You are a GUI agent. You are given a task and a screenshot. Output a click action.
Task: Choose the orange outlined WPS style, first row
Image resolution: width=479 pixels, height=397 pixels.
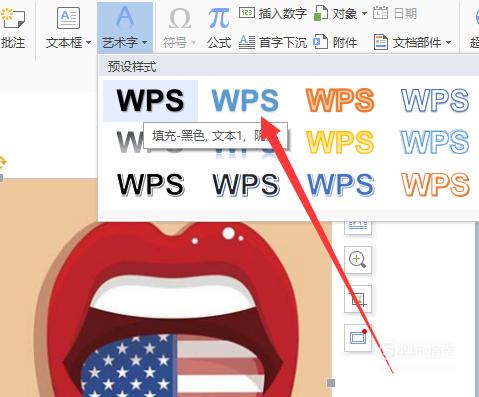coord(340,100)
